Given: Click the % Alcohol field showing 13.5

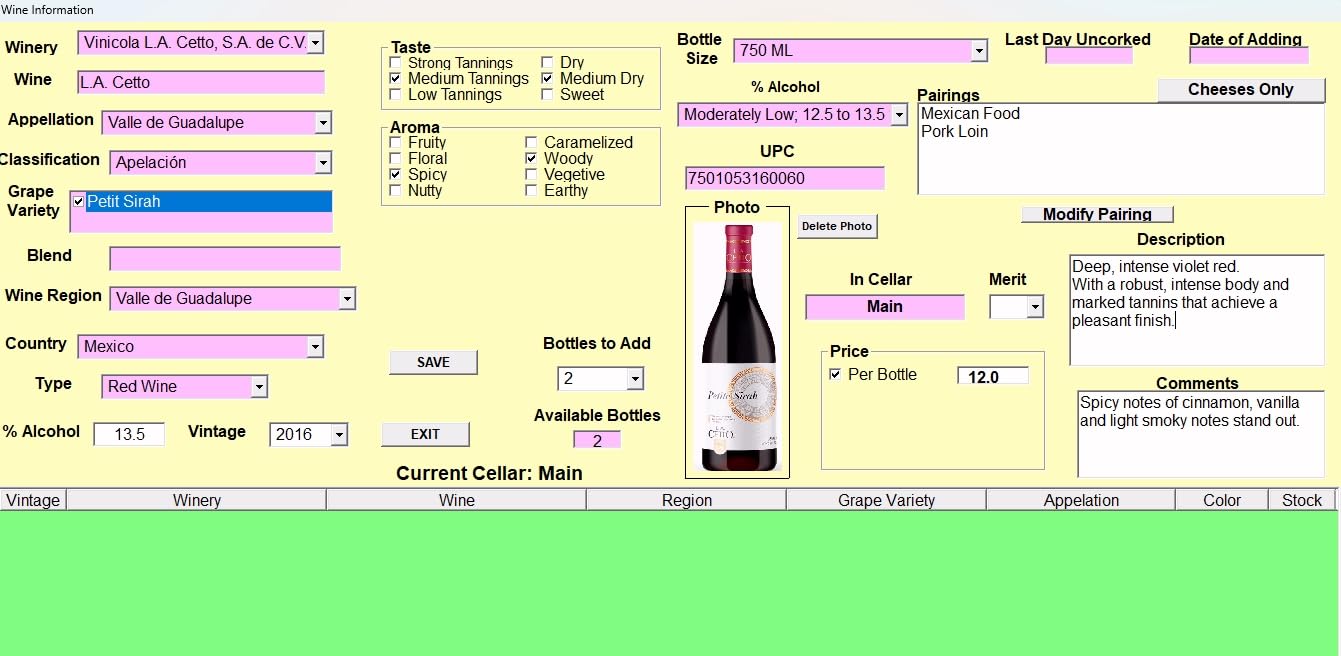Looking at the screenshot, I should (129, 434).
